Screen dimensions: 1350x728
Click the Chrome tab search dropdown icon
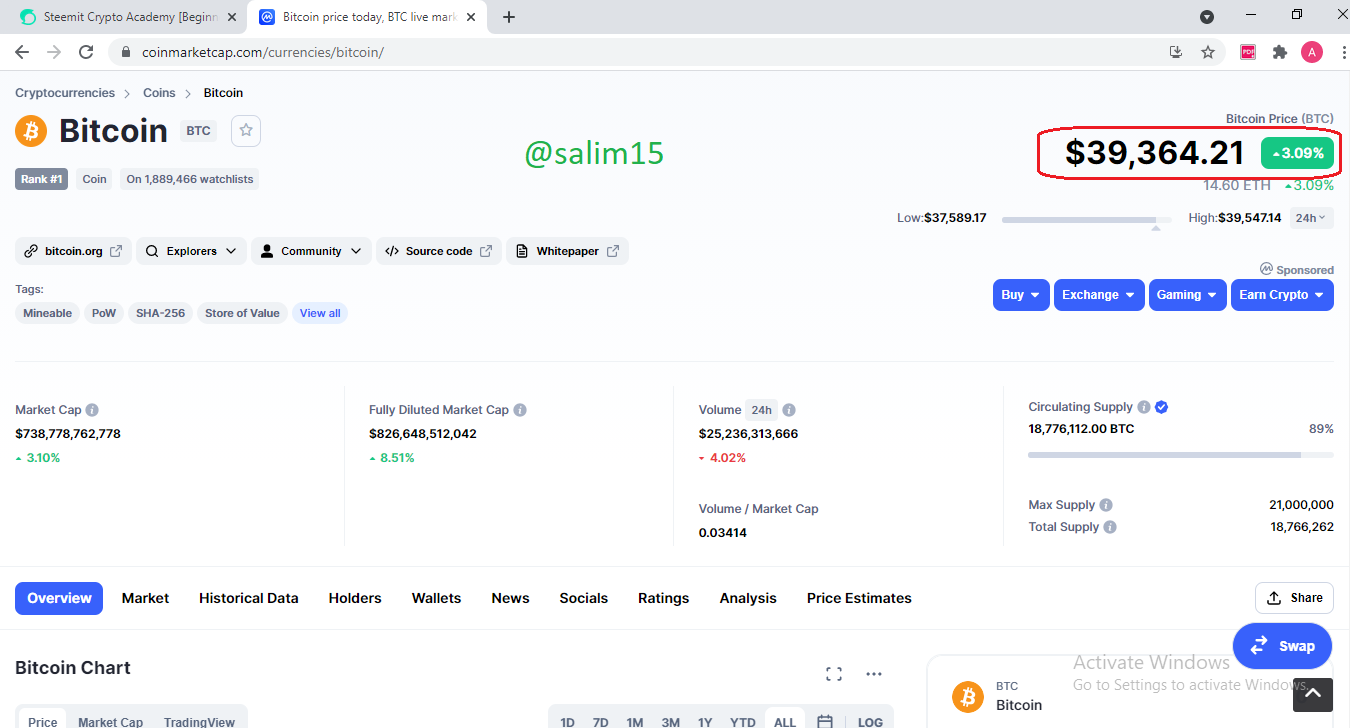pos(1207,17)
